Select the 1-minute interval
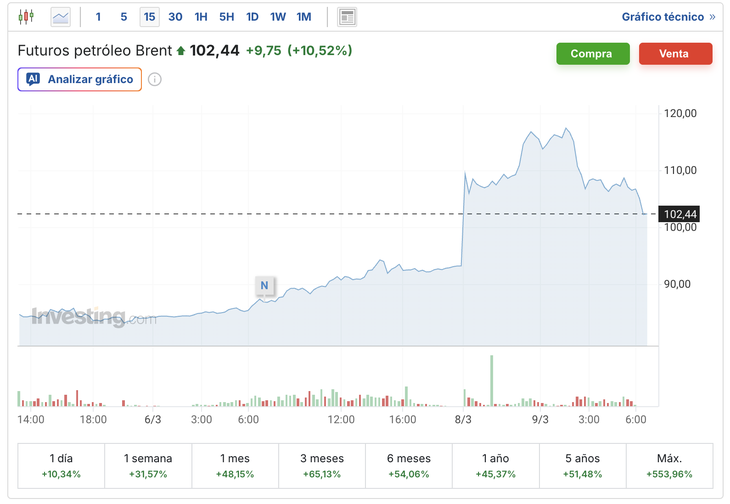The height and width of the screenshot is (504, 730). (x=98, y=17)
